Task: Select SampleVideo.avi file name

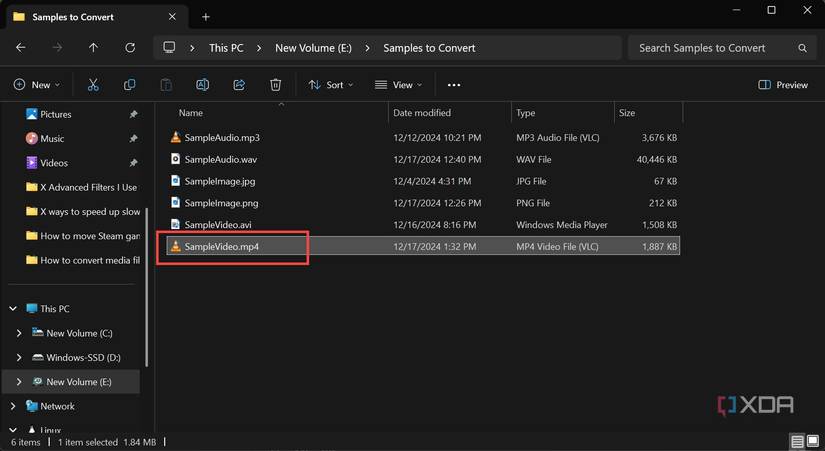Action: click(x=218, y=225)
